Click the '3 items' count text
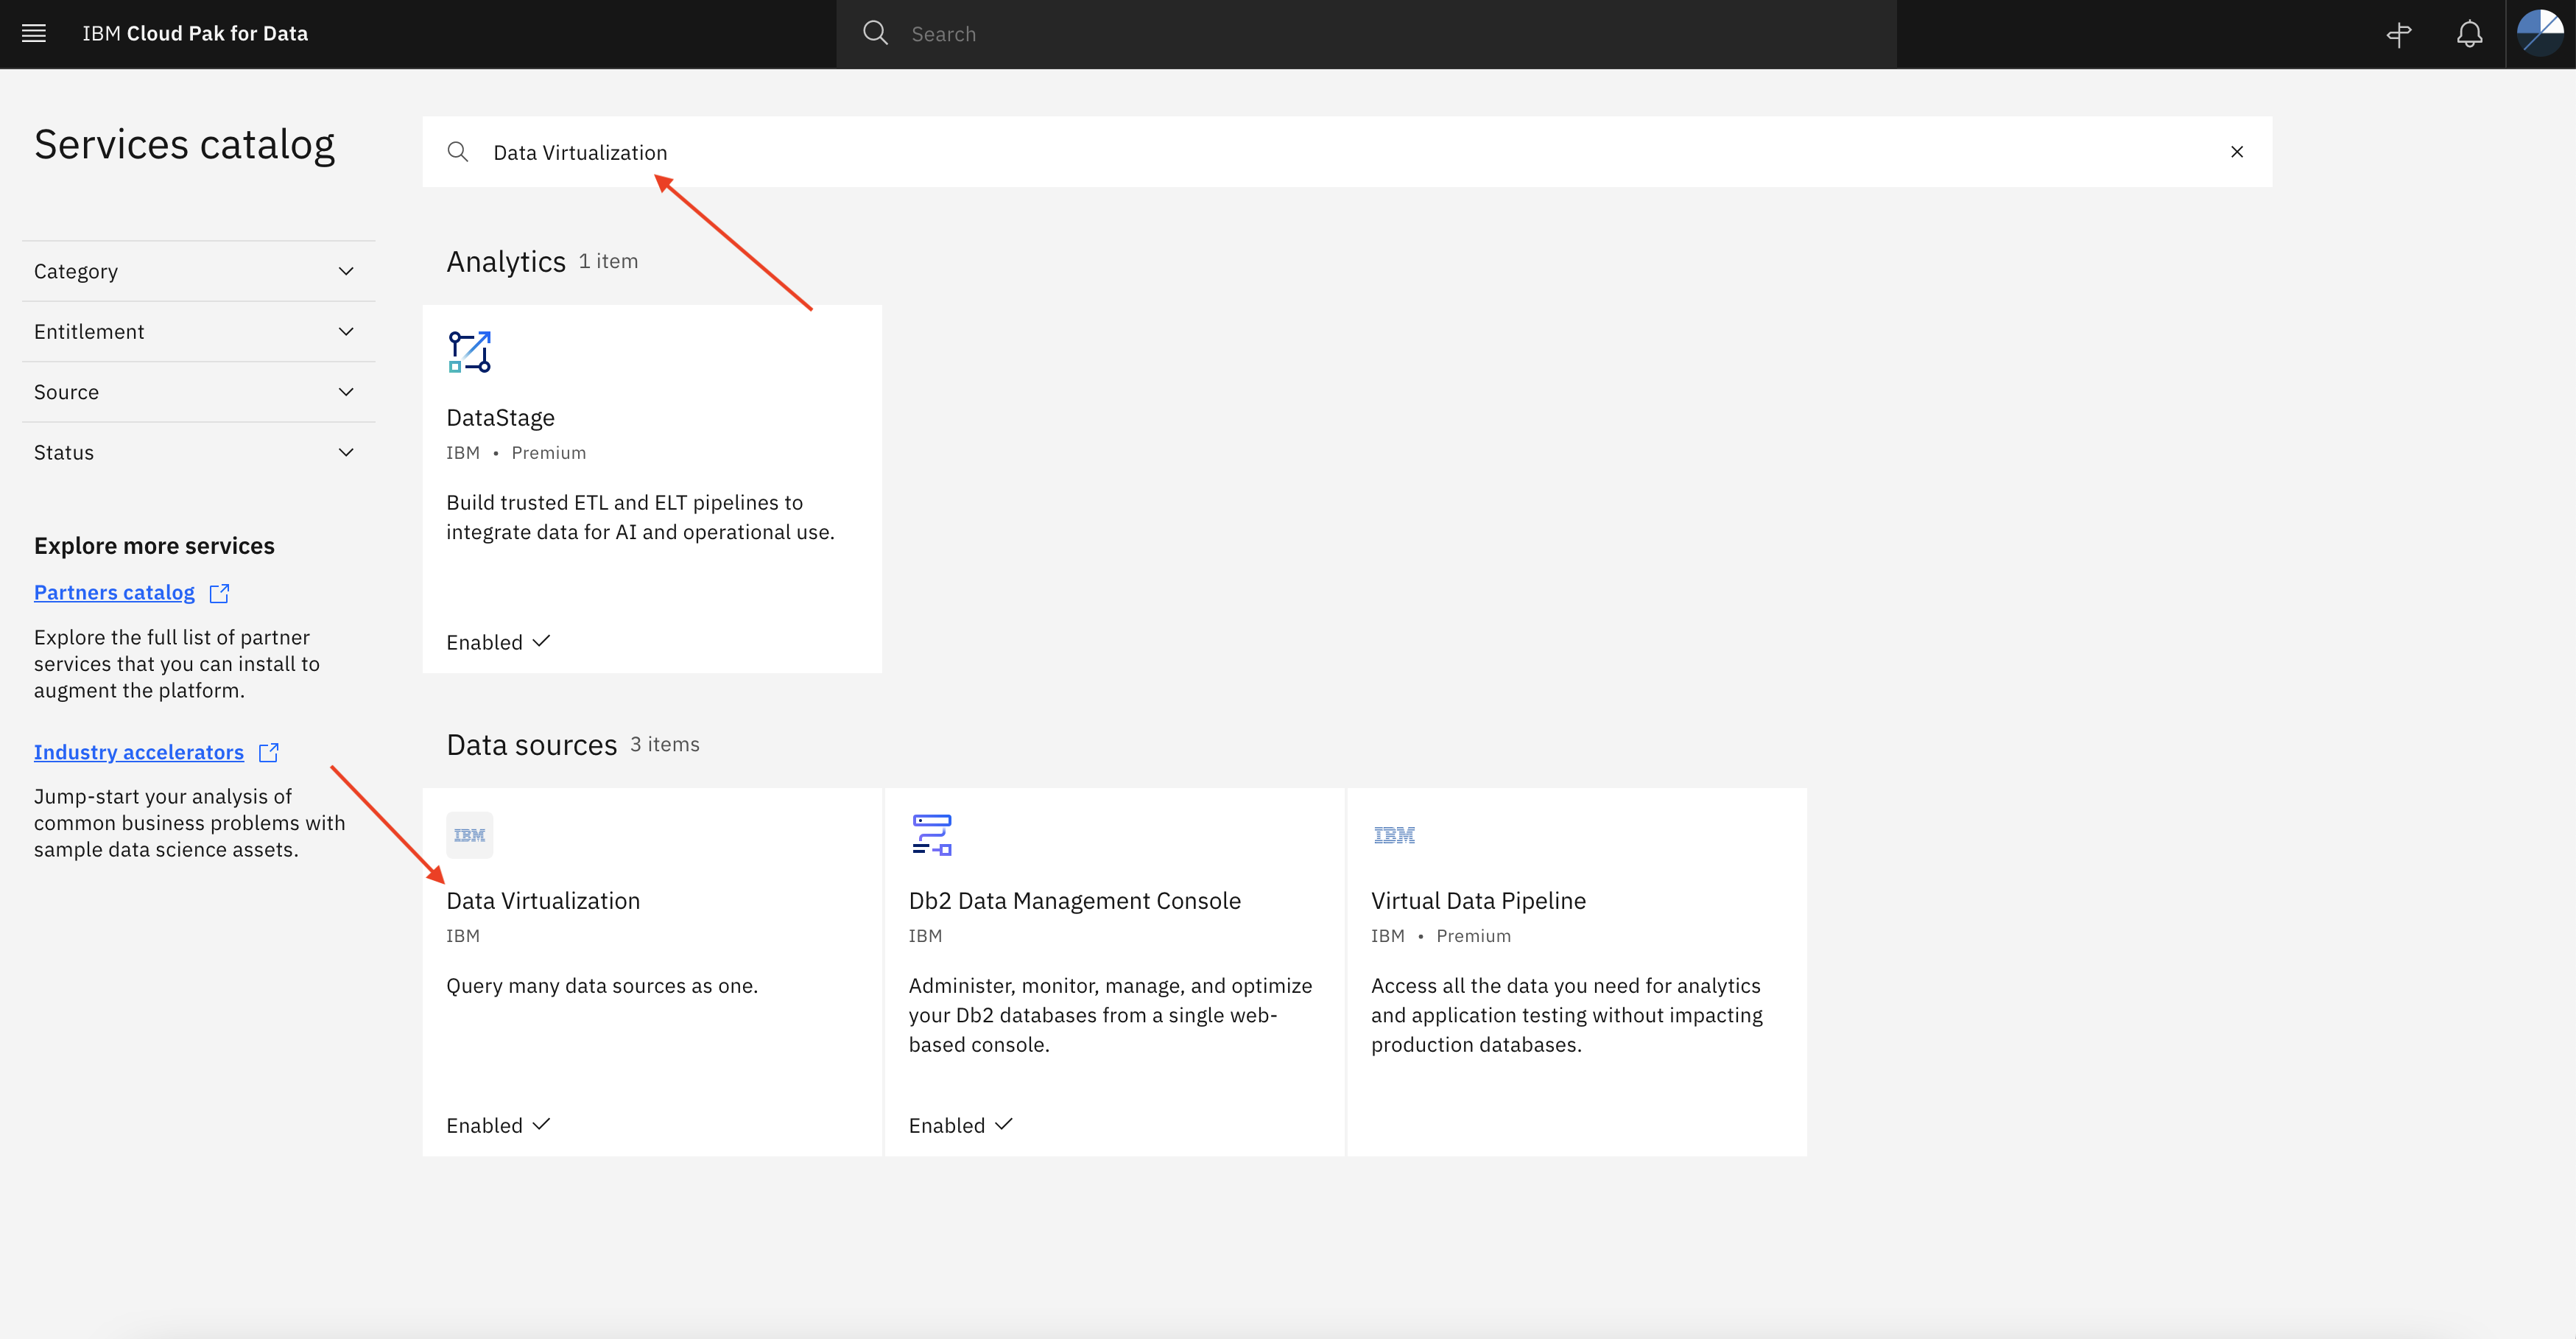Image resolution: width=2576 pixels, height=1339 pixels. tap(665, 745)
